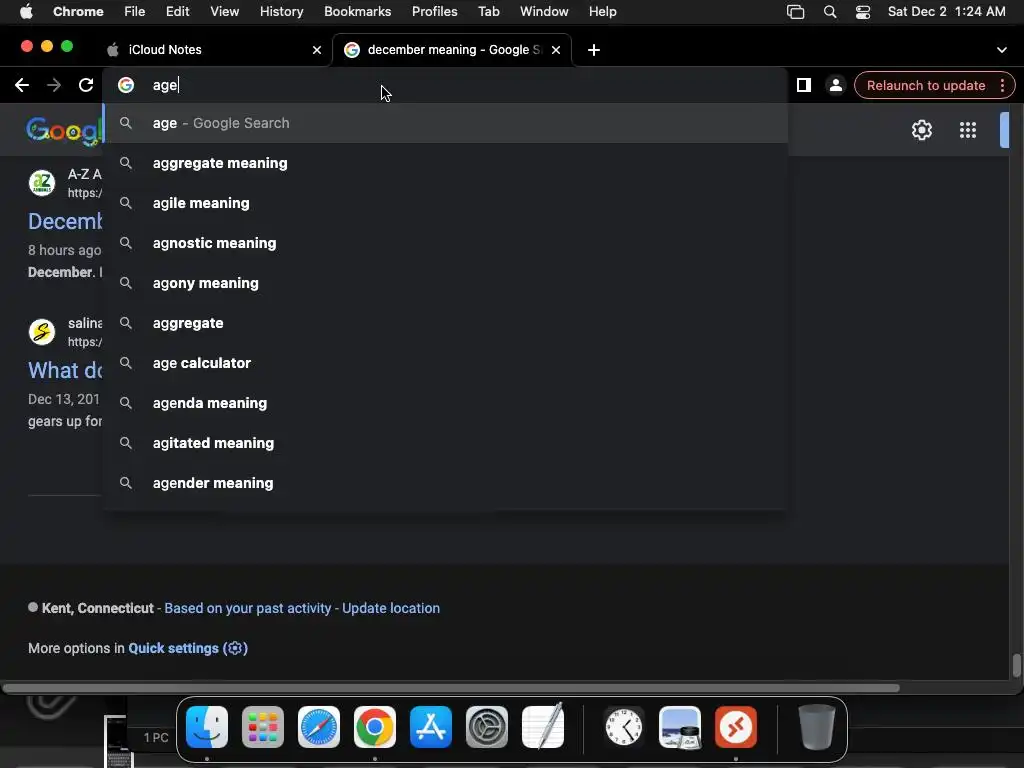Open Launchpad from the Dock
This screenshot has height=768, width=1024.
pyautogui.click(x=263, y=727)
